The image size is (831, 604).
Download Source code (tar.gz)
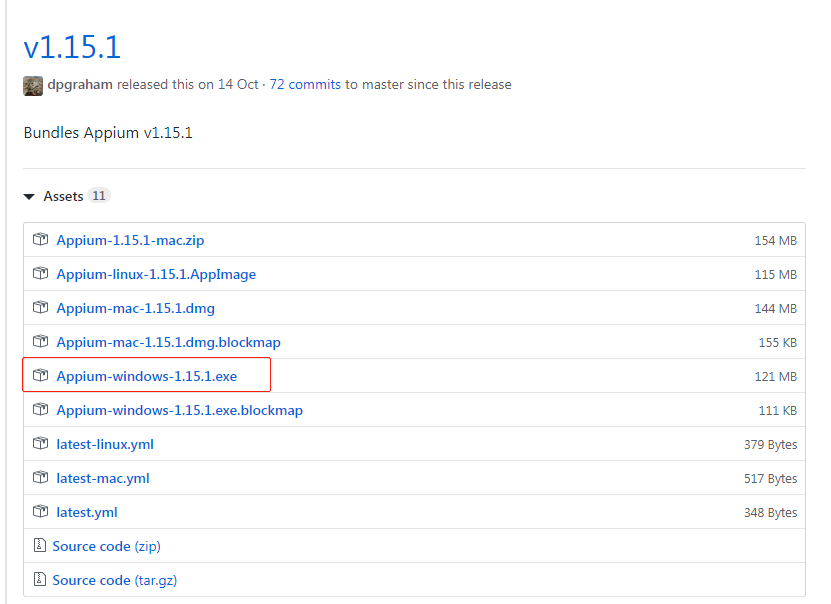click(114, 580)
